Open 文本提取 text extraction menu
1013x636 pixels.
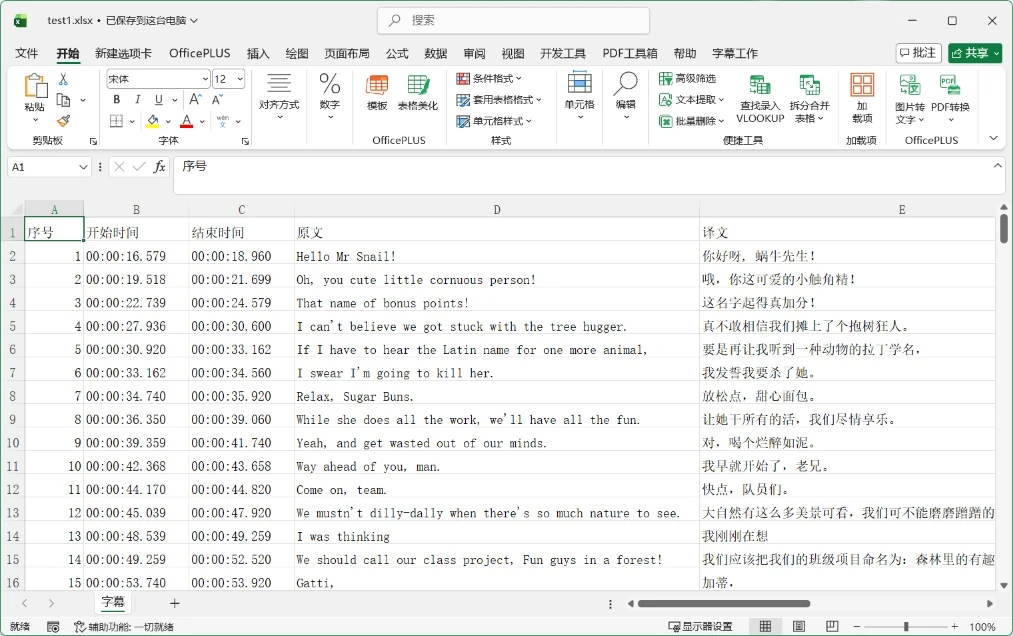coord(692,100)
